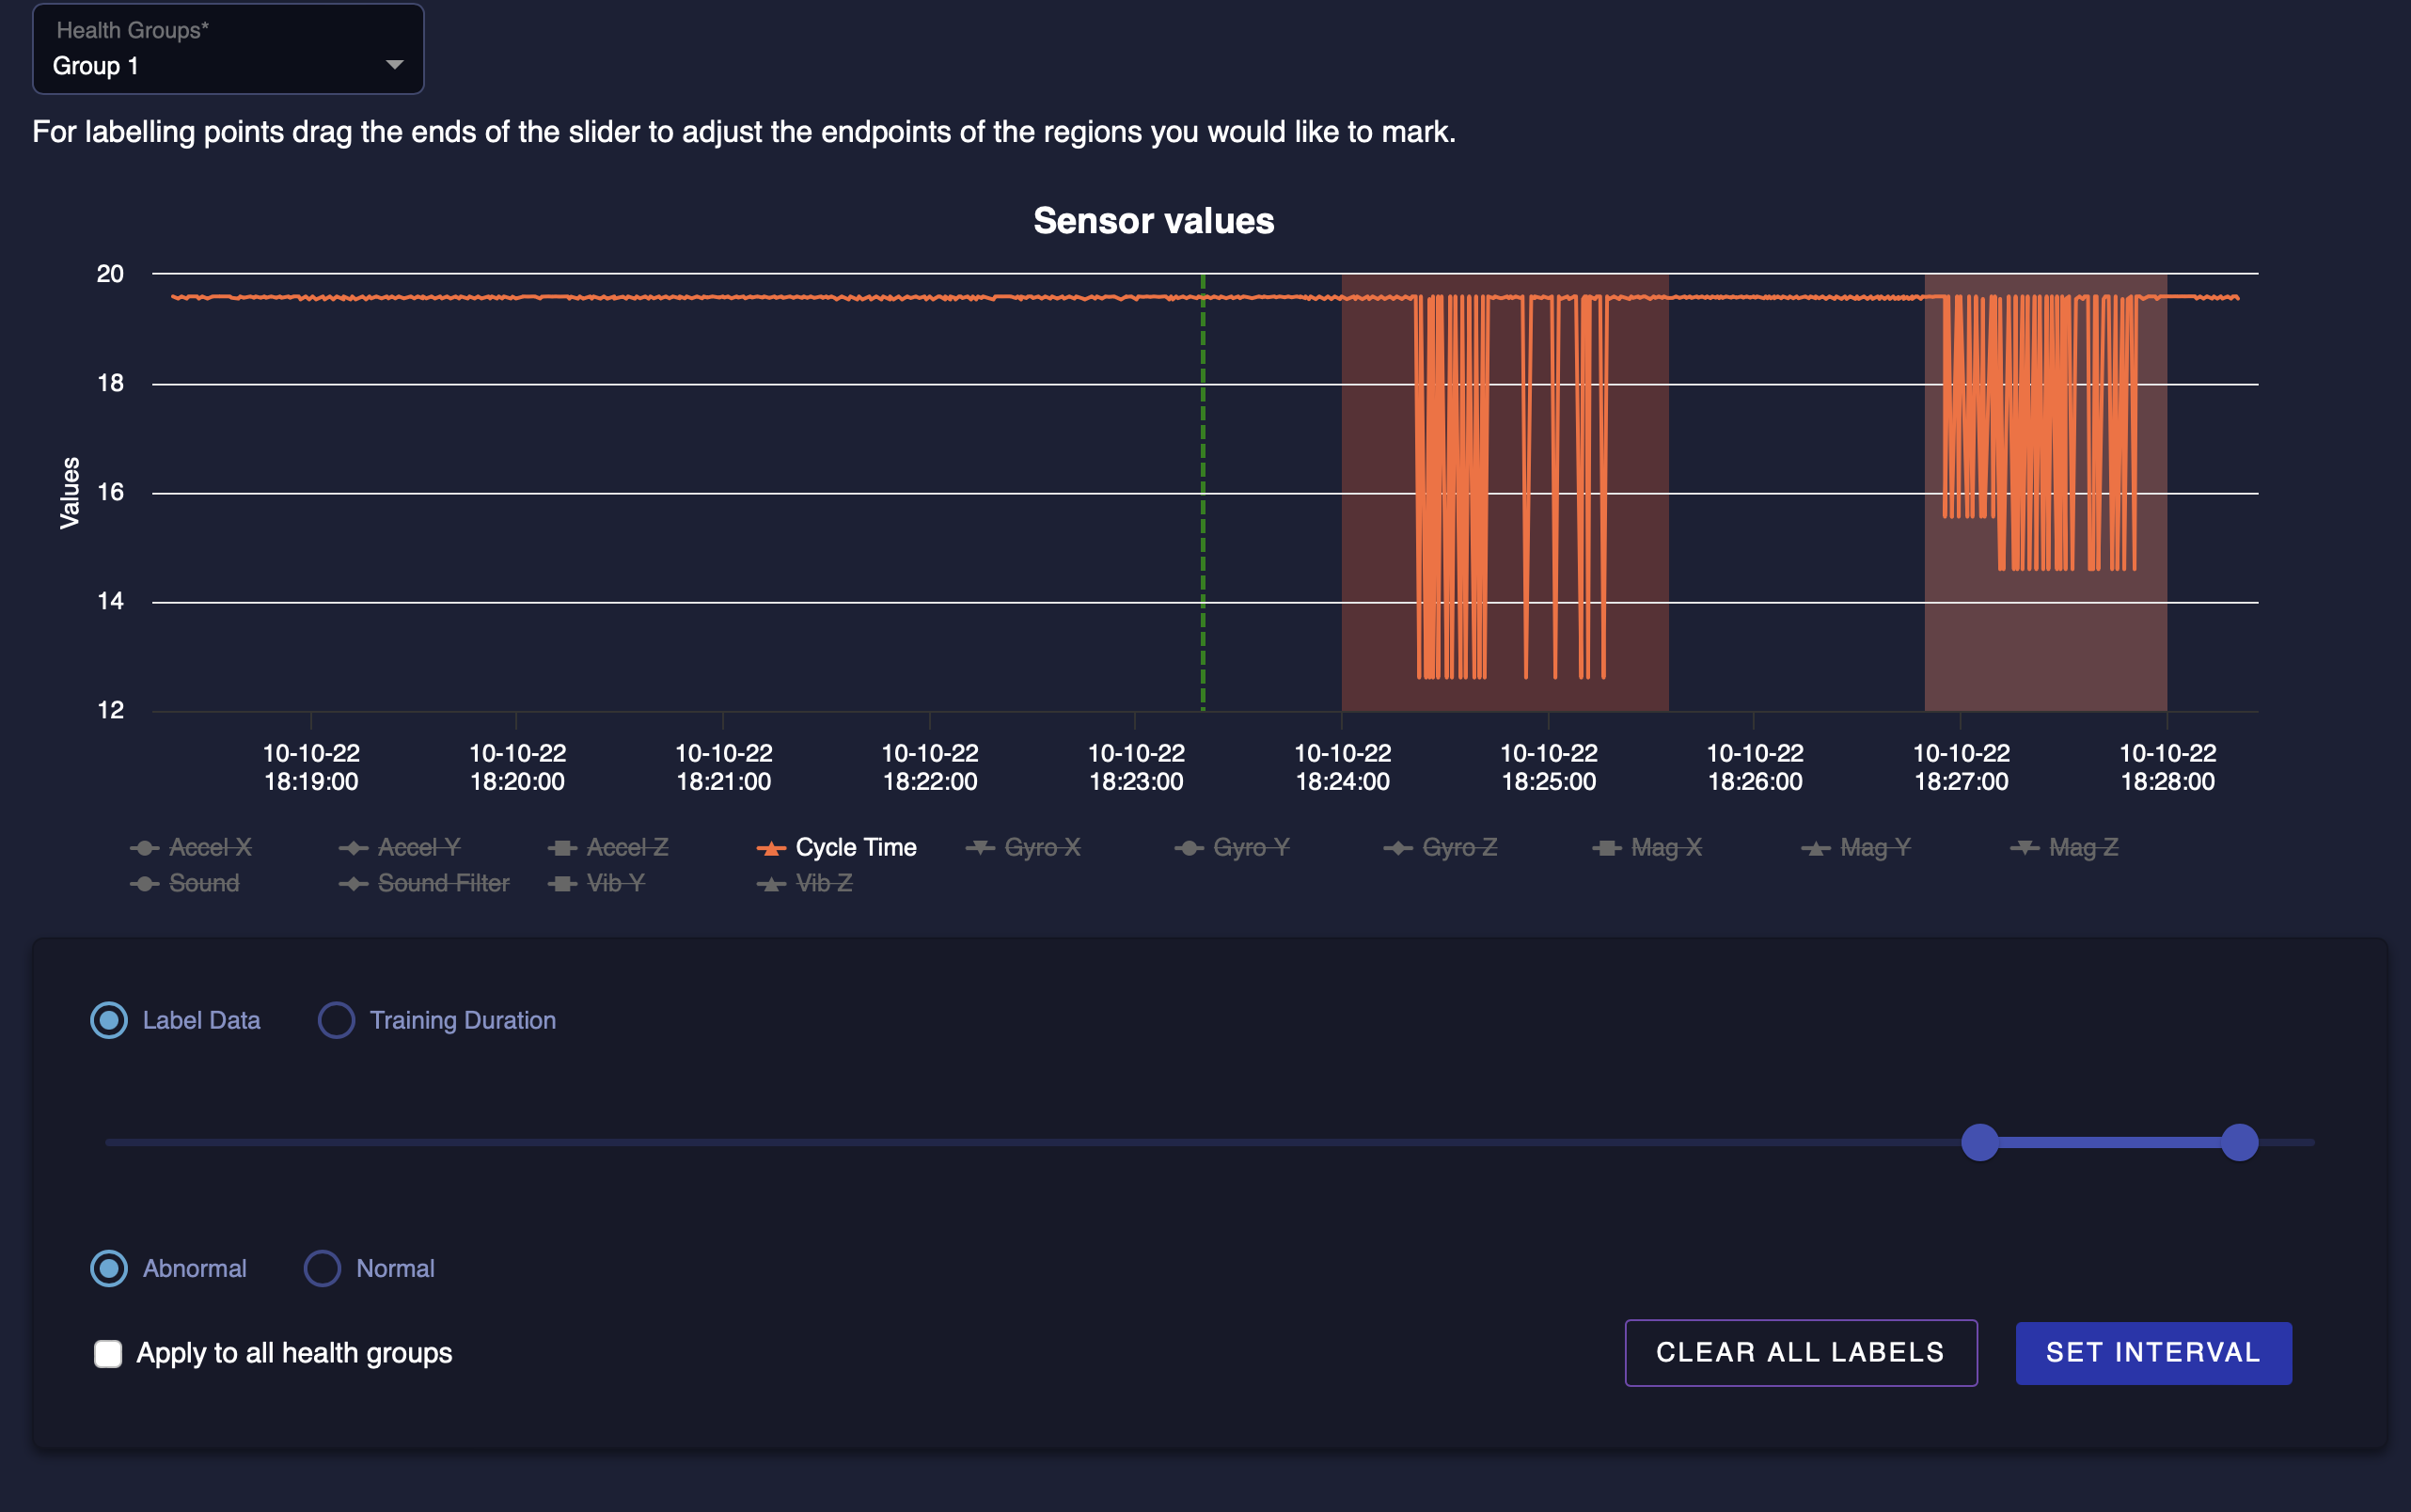The height and width of the screenshot is (1512, 2411).
Task: Click the left slider handle
Action: pos(1980,1142)
